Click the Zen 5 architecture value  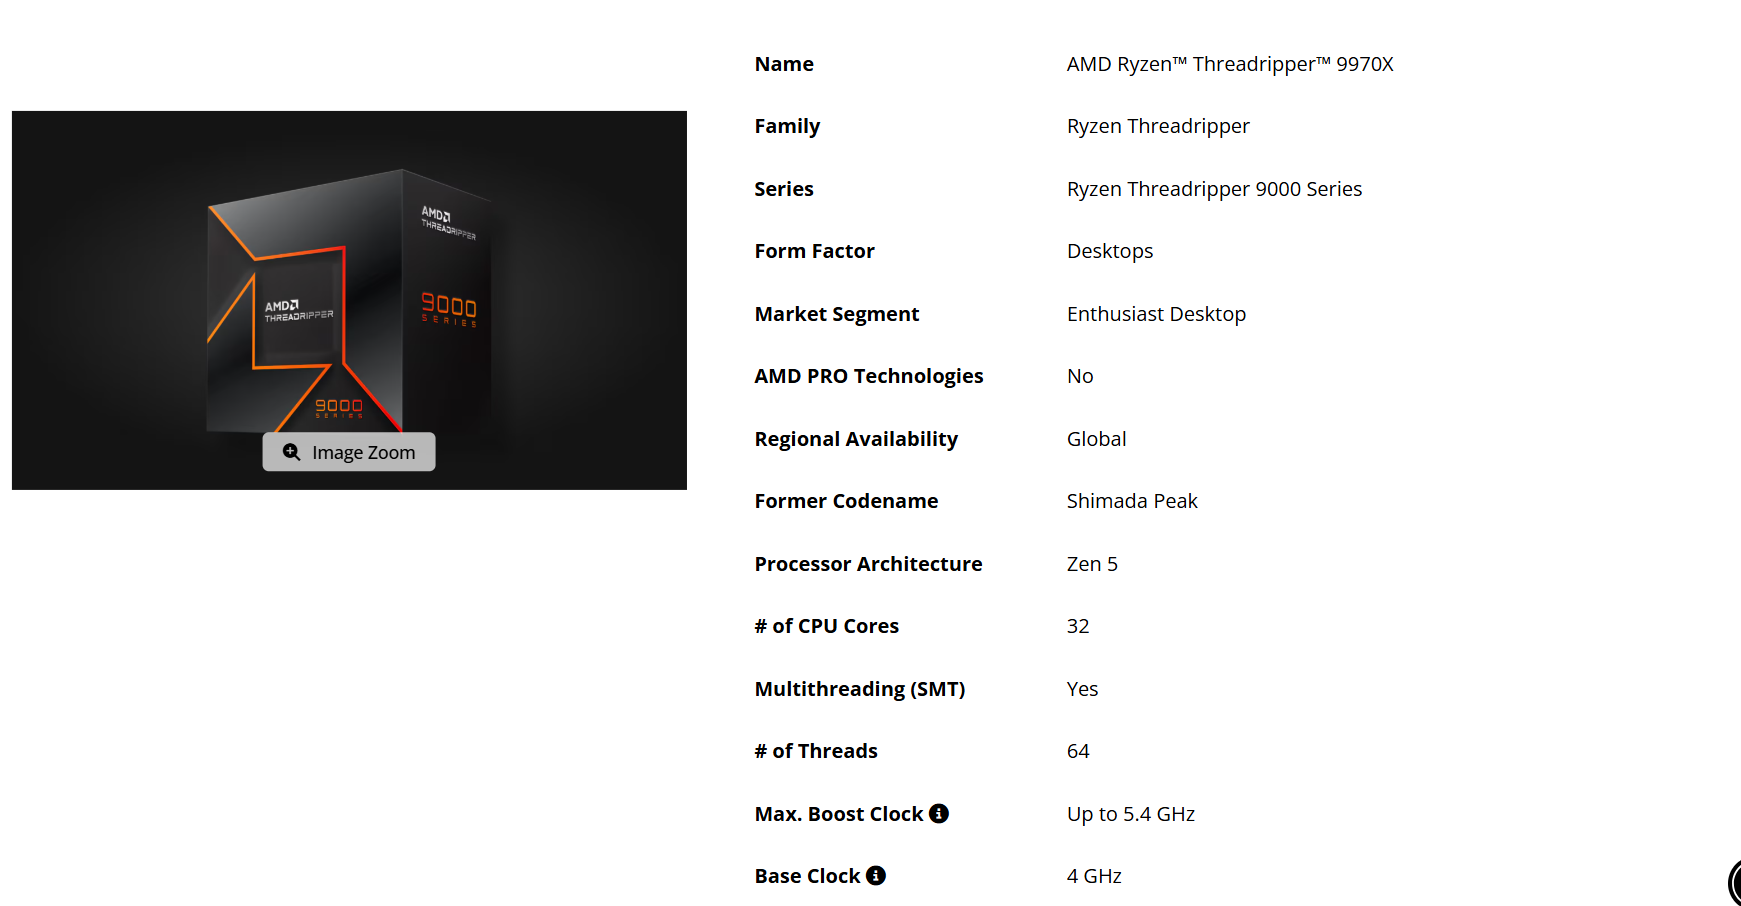tap(1091, 564)
